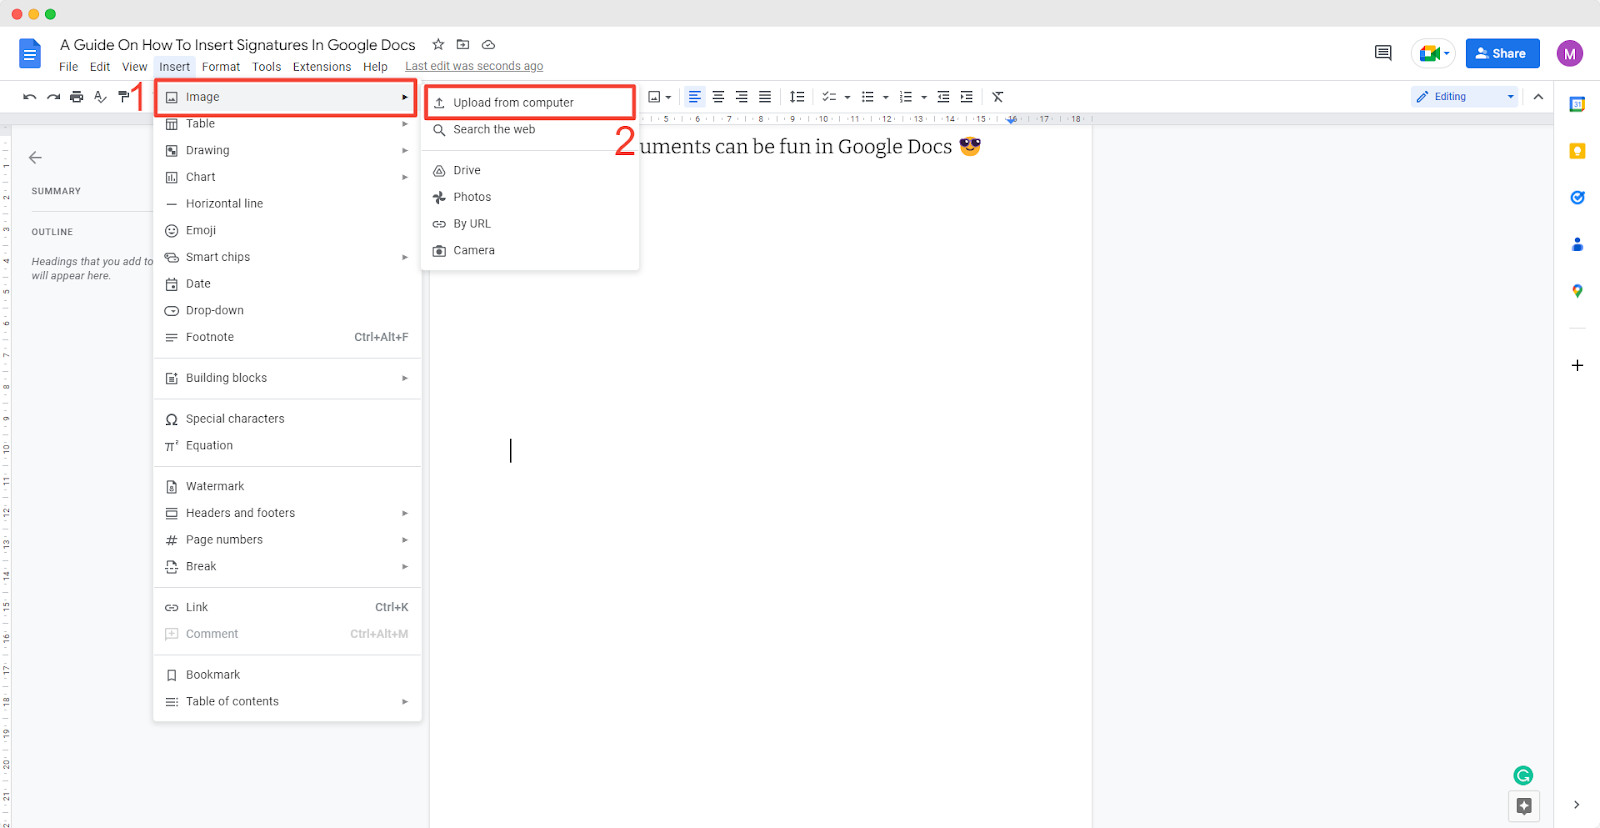Click Get add-ons plus icon
This screenshot has height=828, width=1600.
(x=1577, y=365)
